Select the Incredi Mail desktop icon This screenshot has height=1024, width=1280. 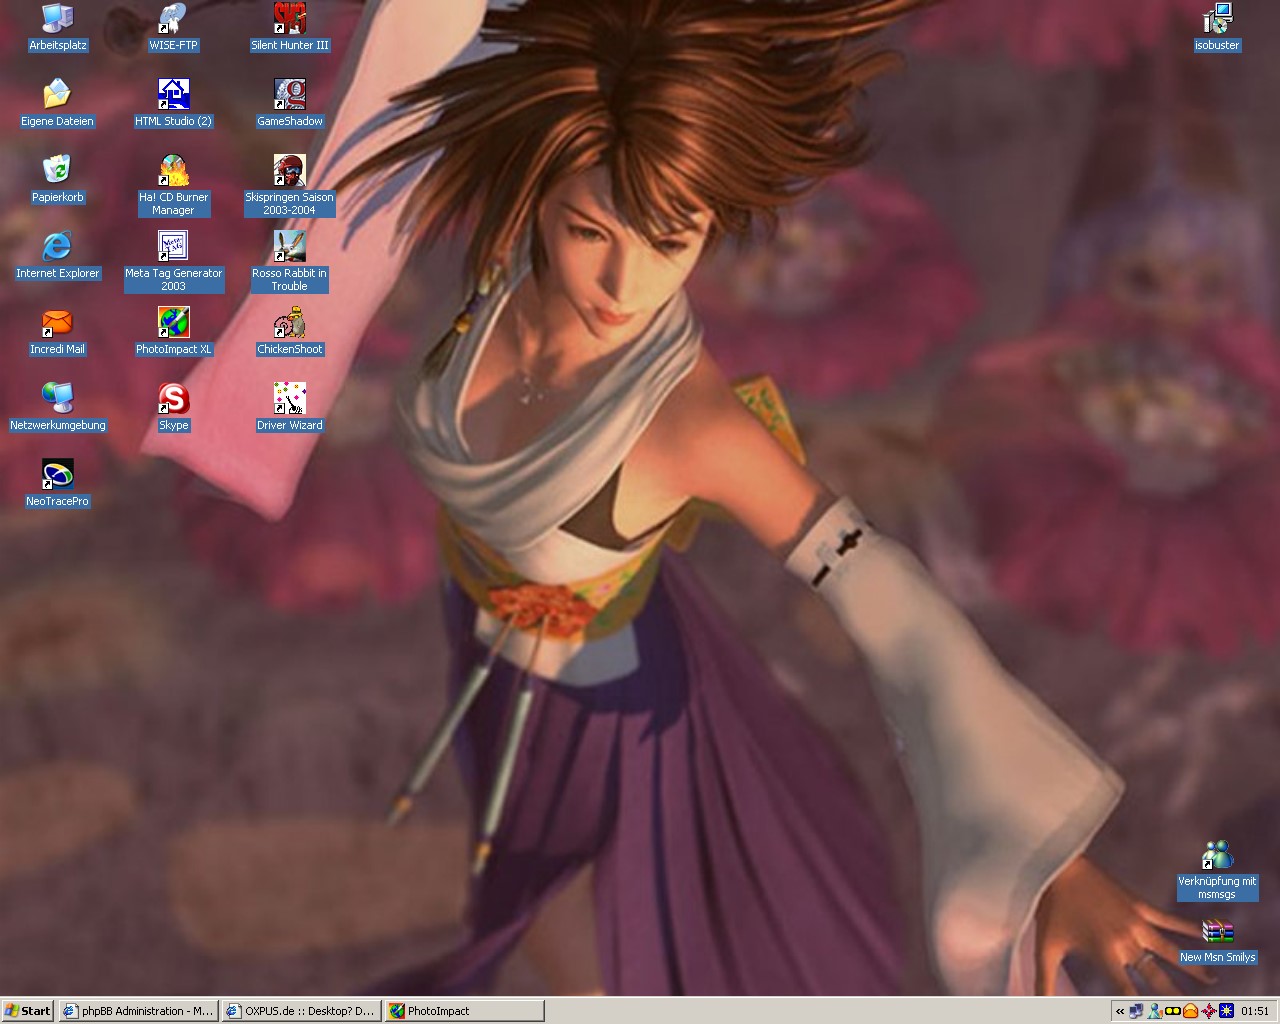(x=58, y=322)
